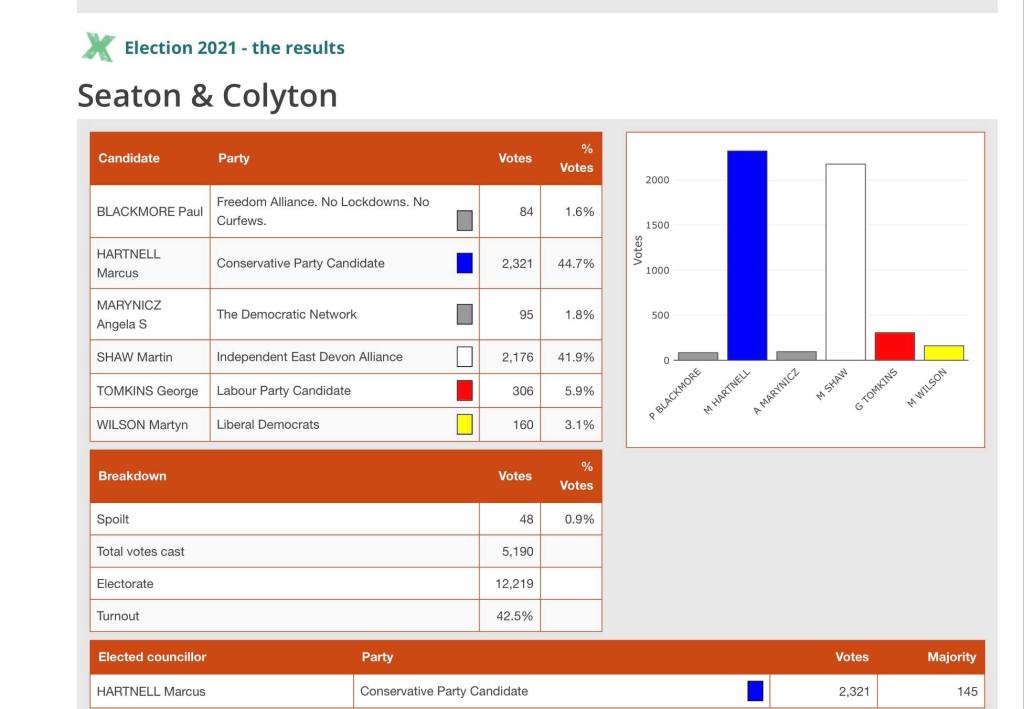Click the blue swatch in Elected councillor row
This screenshot has width=1024, height=709.
click(x=755, y=691)
